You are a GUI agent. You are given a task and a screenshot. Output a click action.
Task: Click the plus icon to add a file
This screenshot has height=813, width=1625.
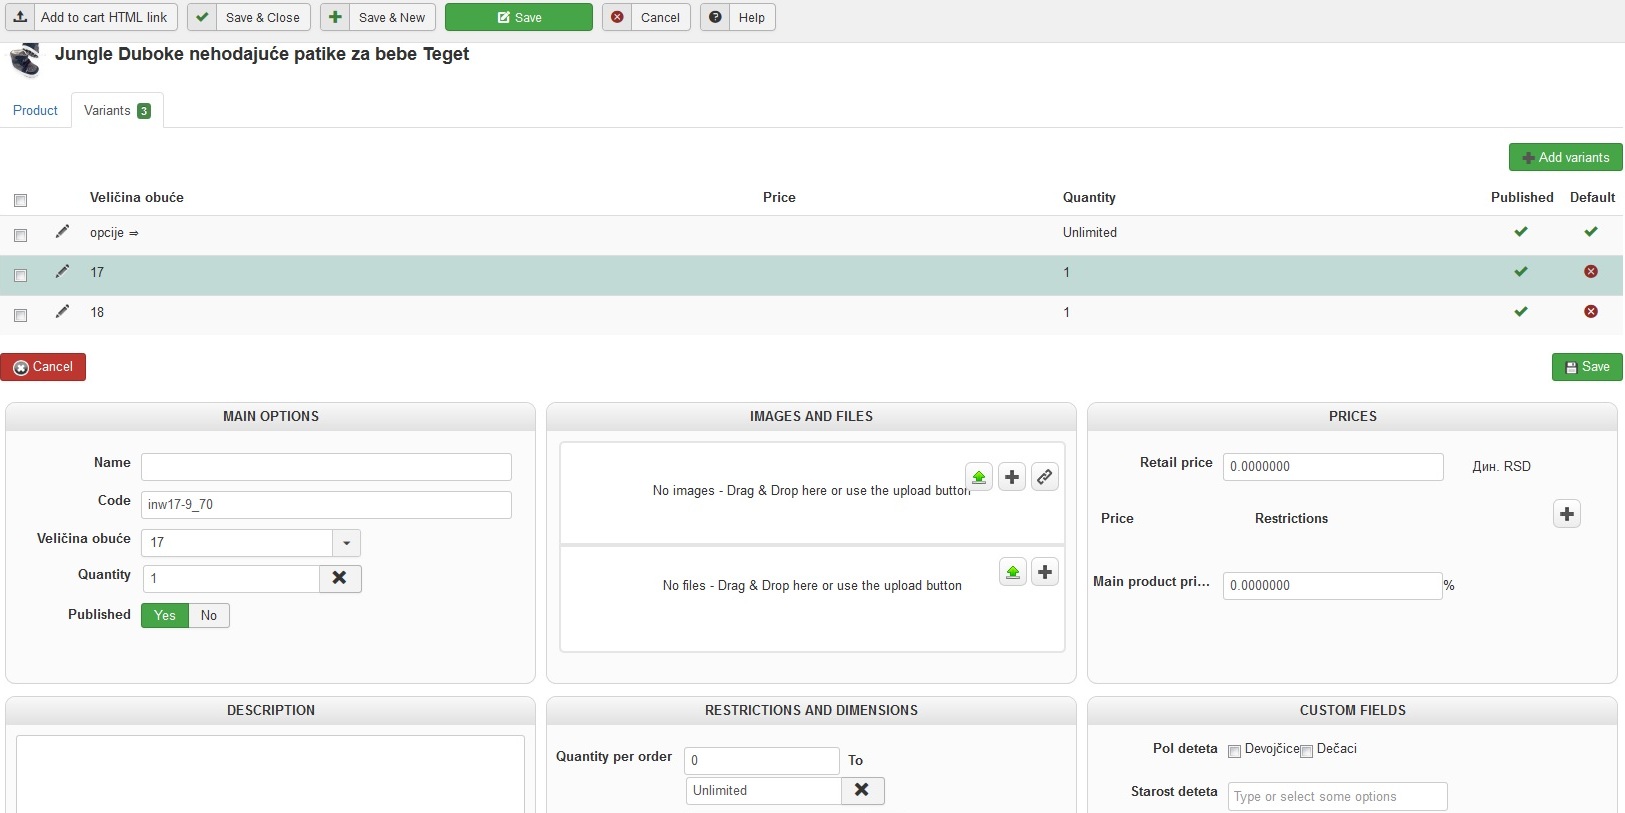(1045, 572)
